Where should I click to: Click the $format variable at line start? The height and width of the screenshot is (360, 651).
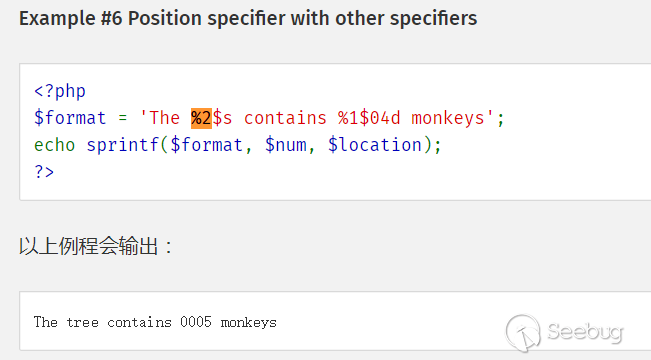(70, 118)
